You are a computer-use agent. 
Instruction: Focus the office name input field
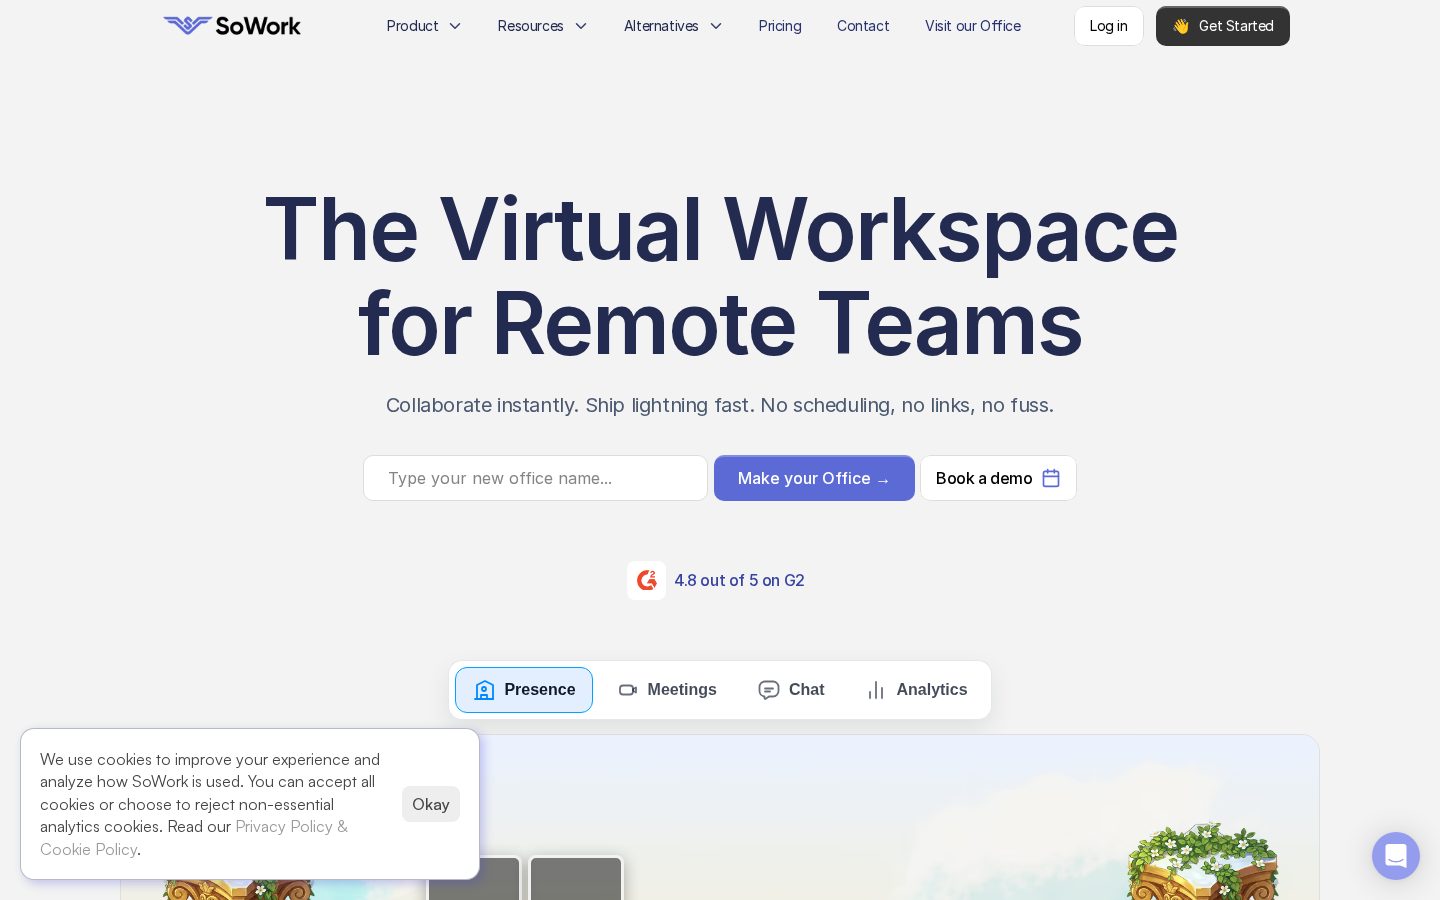(535, 478)
